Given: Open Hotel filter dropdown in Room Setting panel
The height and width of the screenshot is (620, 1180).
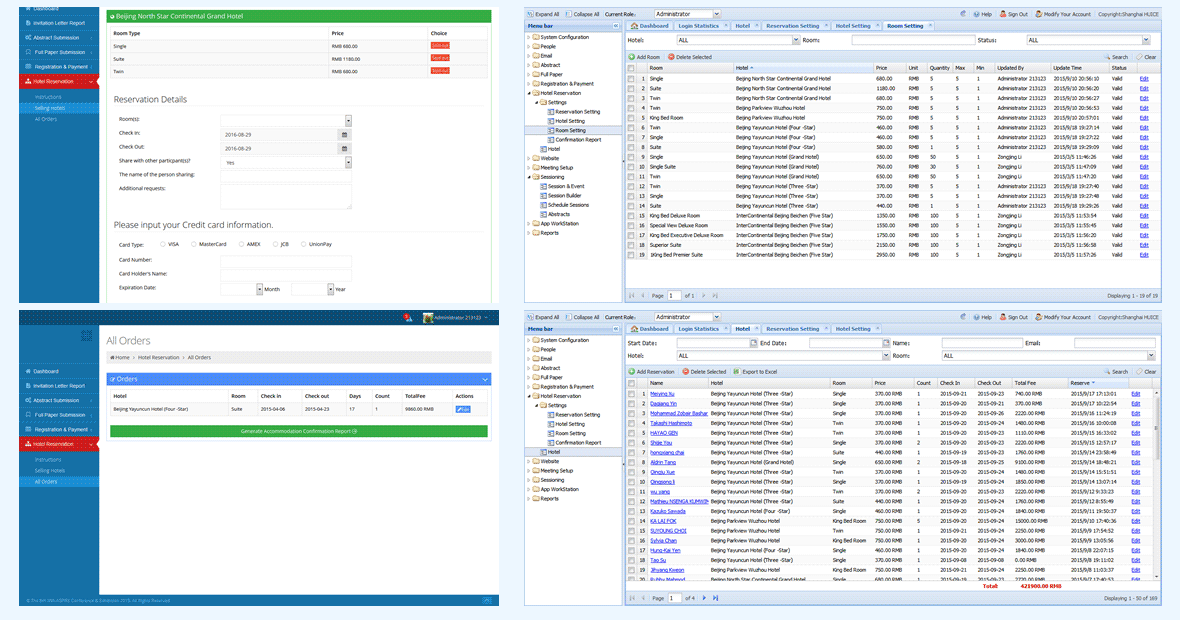Looking at the screenshot, I should [795, 41].
